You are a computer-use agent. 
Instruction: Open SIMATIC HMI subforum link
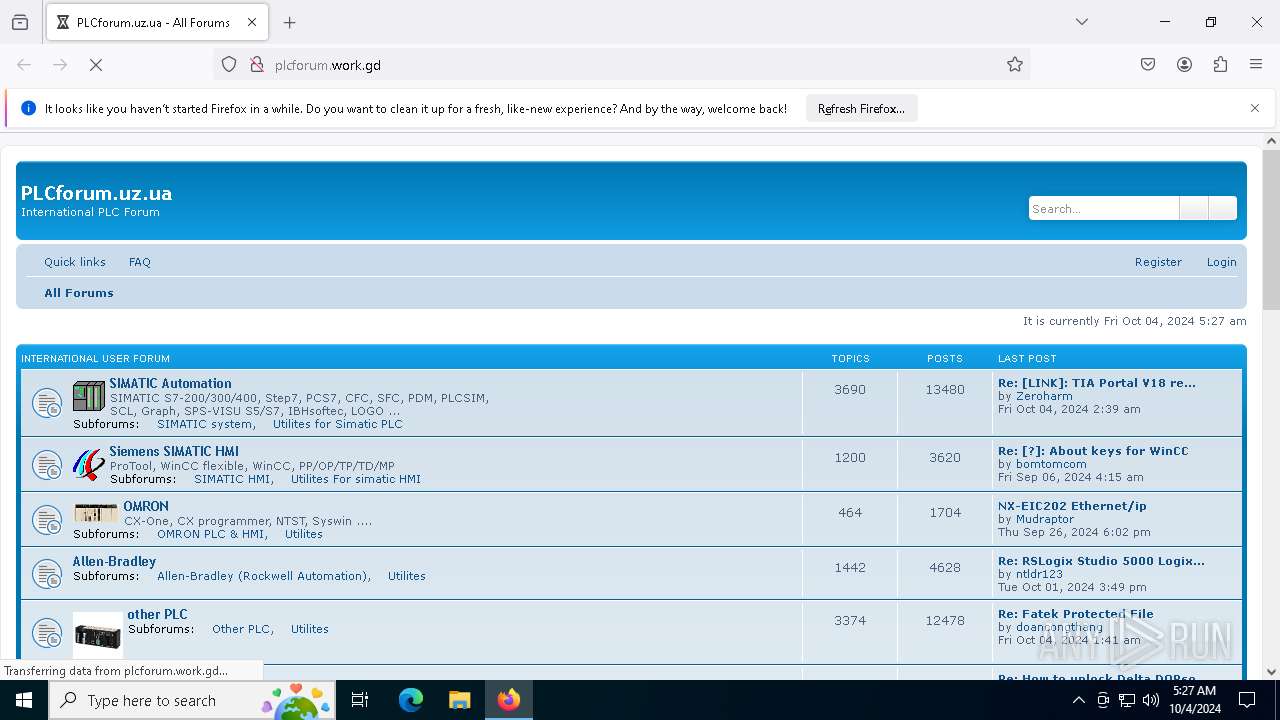[232, 479]
